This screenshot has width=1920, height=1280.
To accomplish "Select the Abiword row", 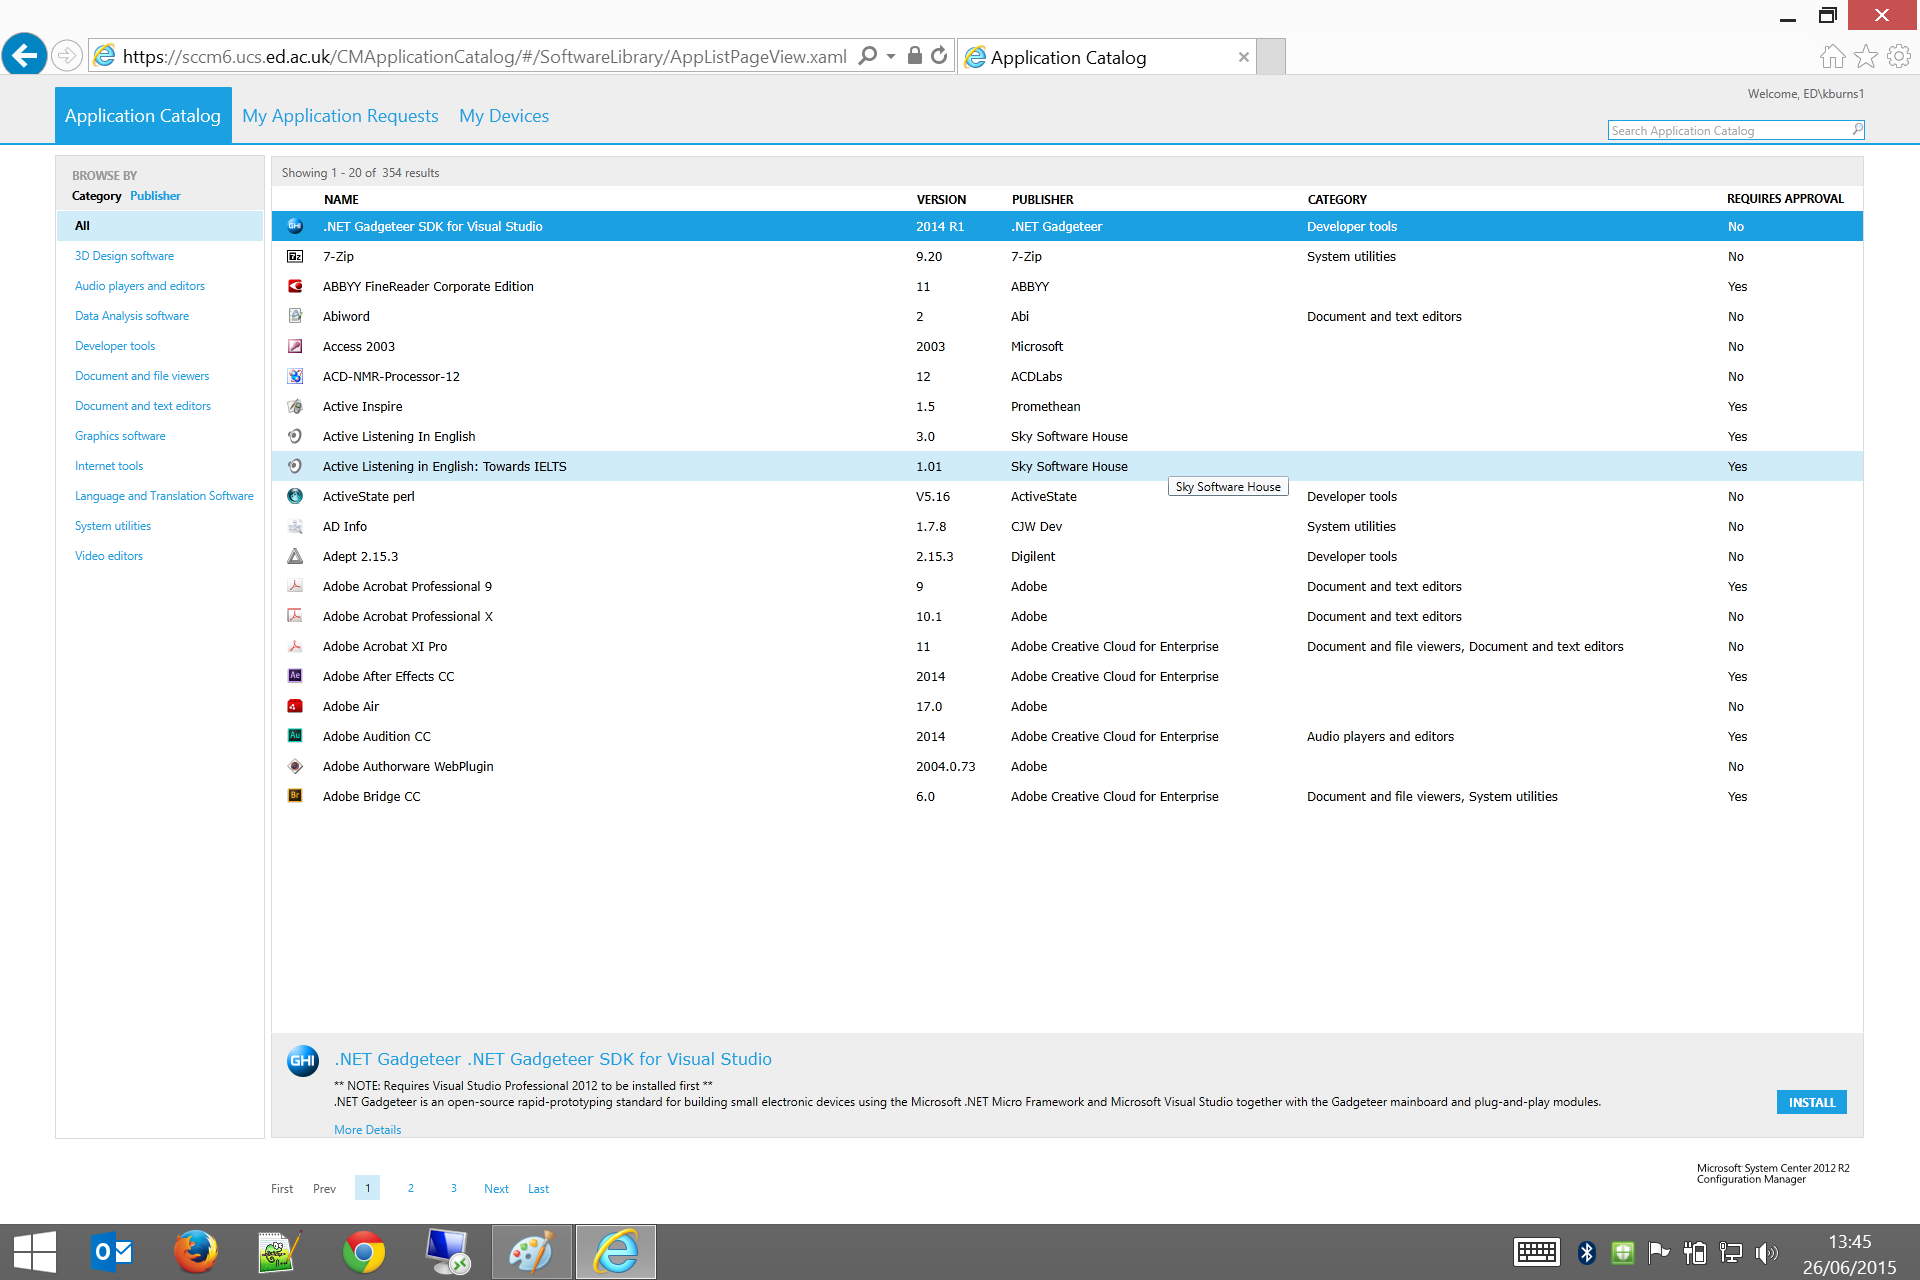I will point(1067,317).
